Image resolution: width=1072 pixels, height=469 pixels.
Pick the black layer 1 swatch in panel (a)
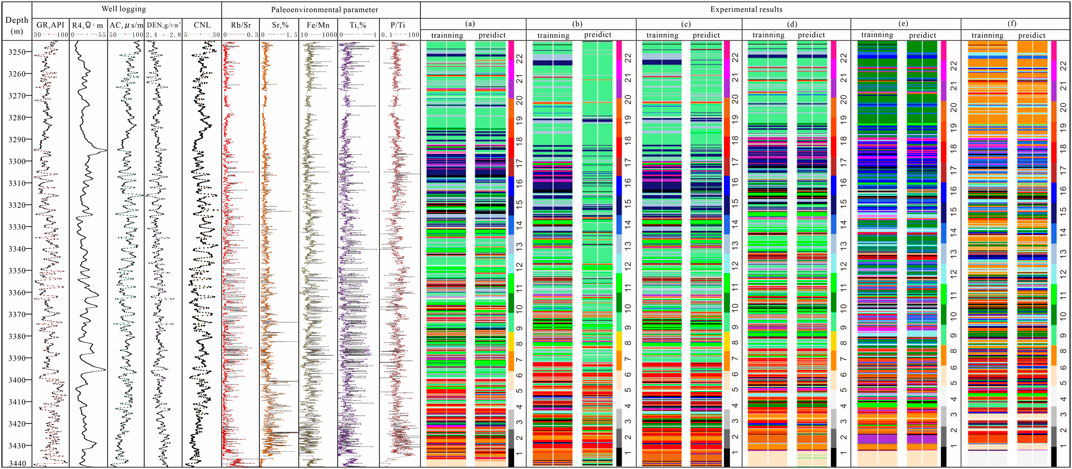click(x=511, y=457)
